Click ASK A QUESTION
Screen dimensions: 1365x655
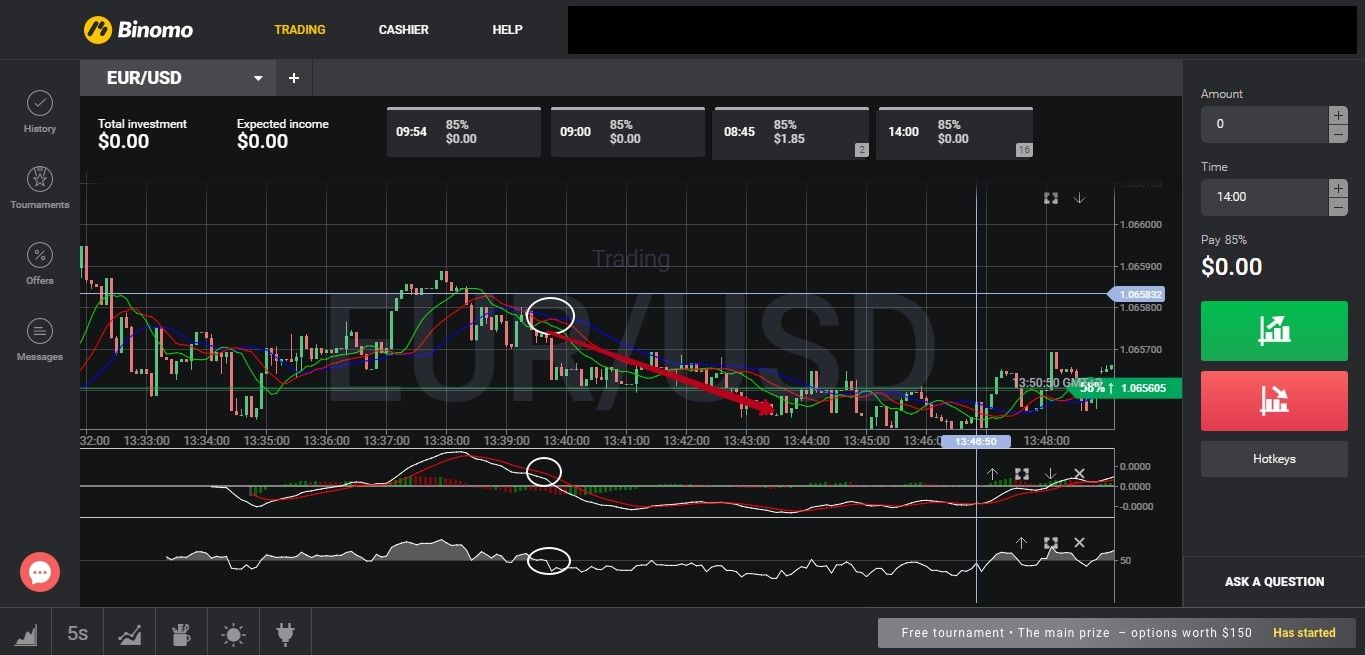tap(1274, 582)
